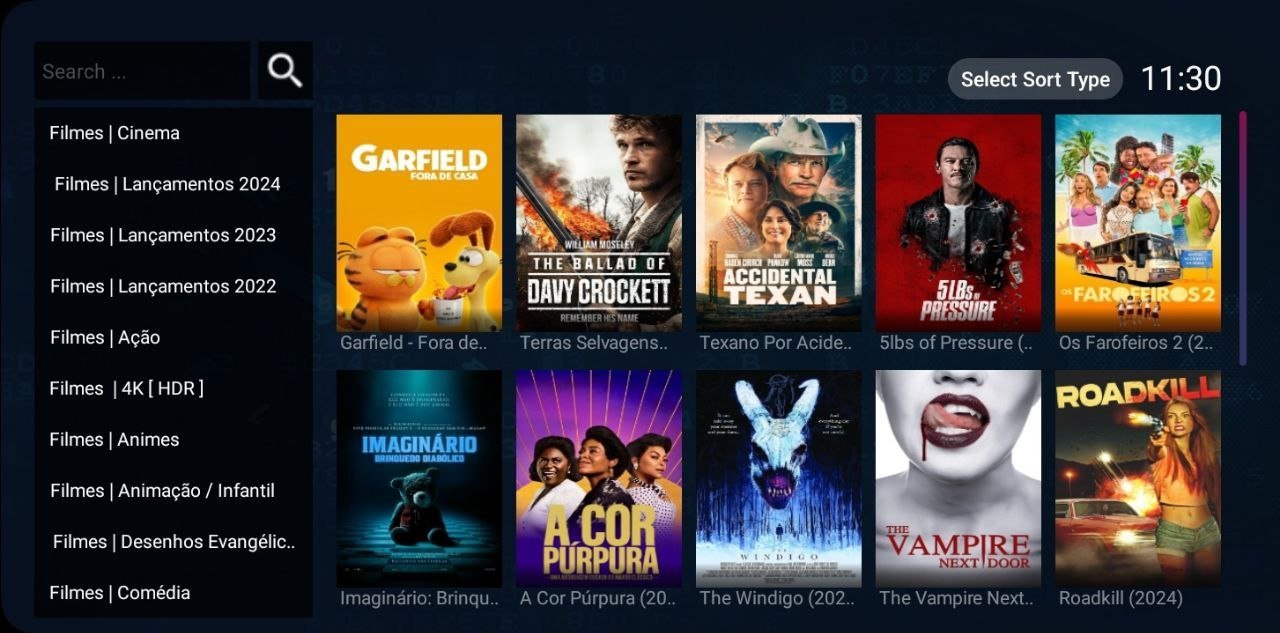The height and width of the screenshot is (633, 1280).
Task: Click the magnifying glass search icon
Action: [x=285, y=70]
